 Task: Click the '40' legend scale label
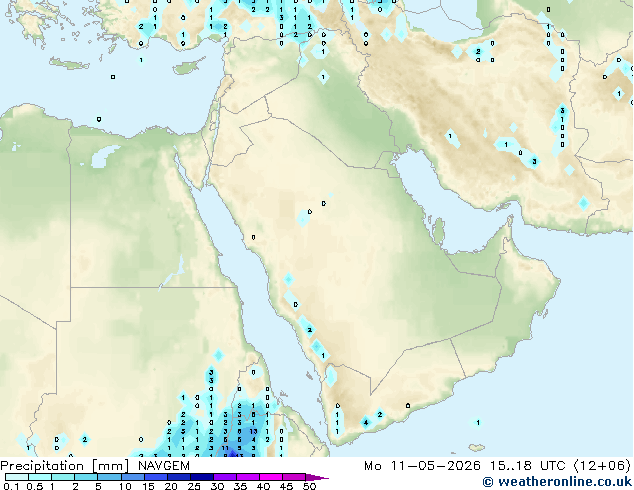(263, 486)
